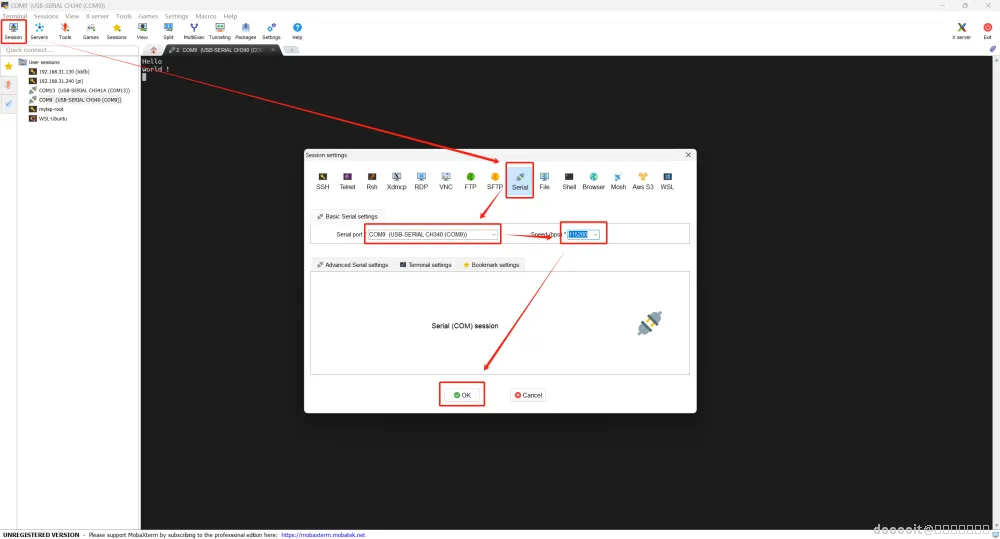Screen dimensions: 1000x539
Task: Choose Mosh session type
Action: point(618,181)
